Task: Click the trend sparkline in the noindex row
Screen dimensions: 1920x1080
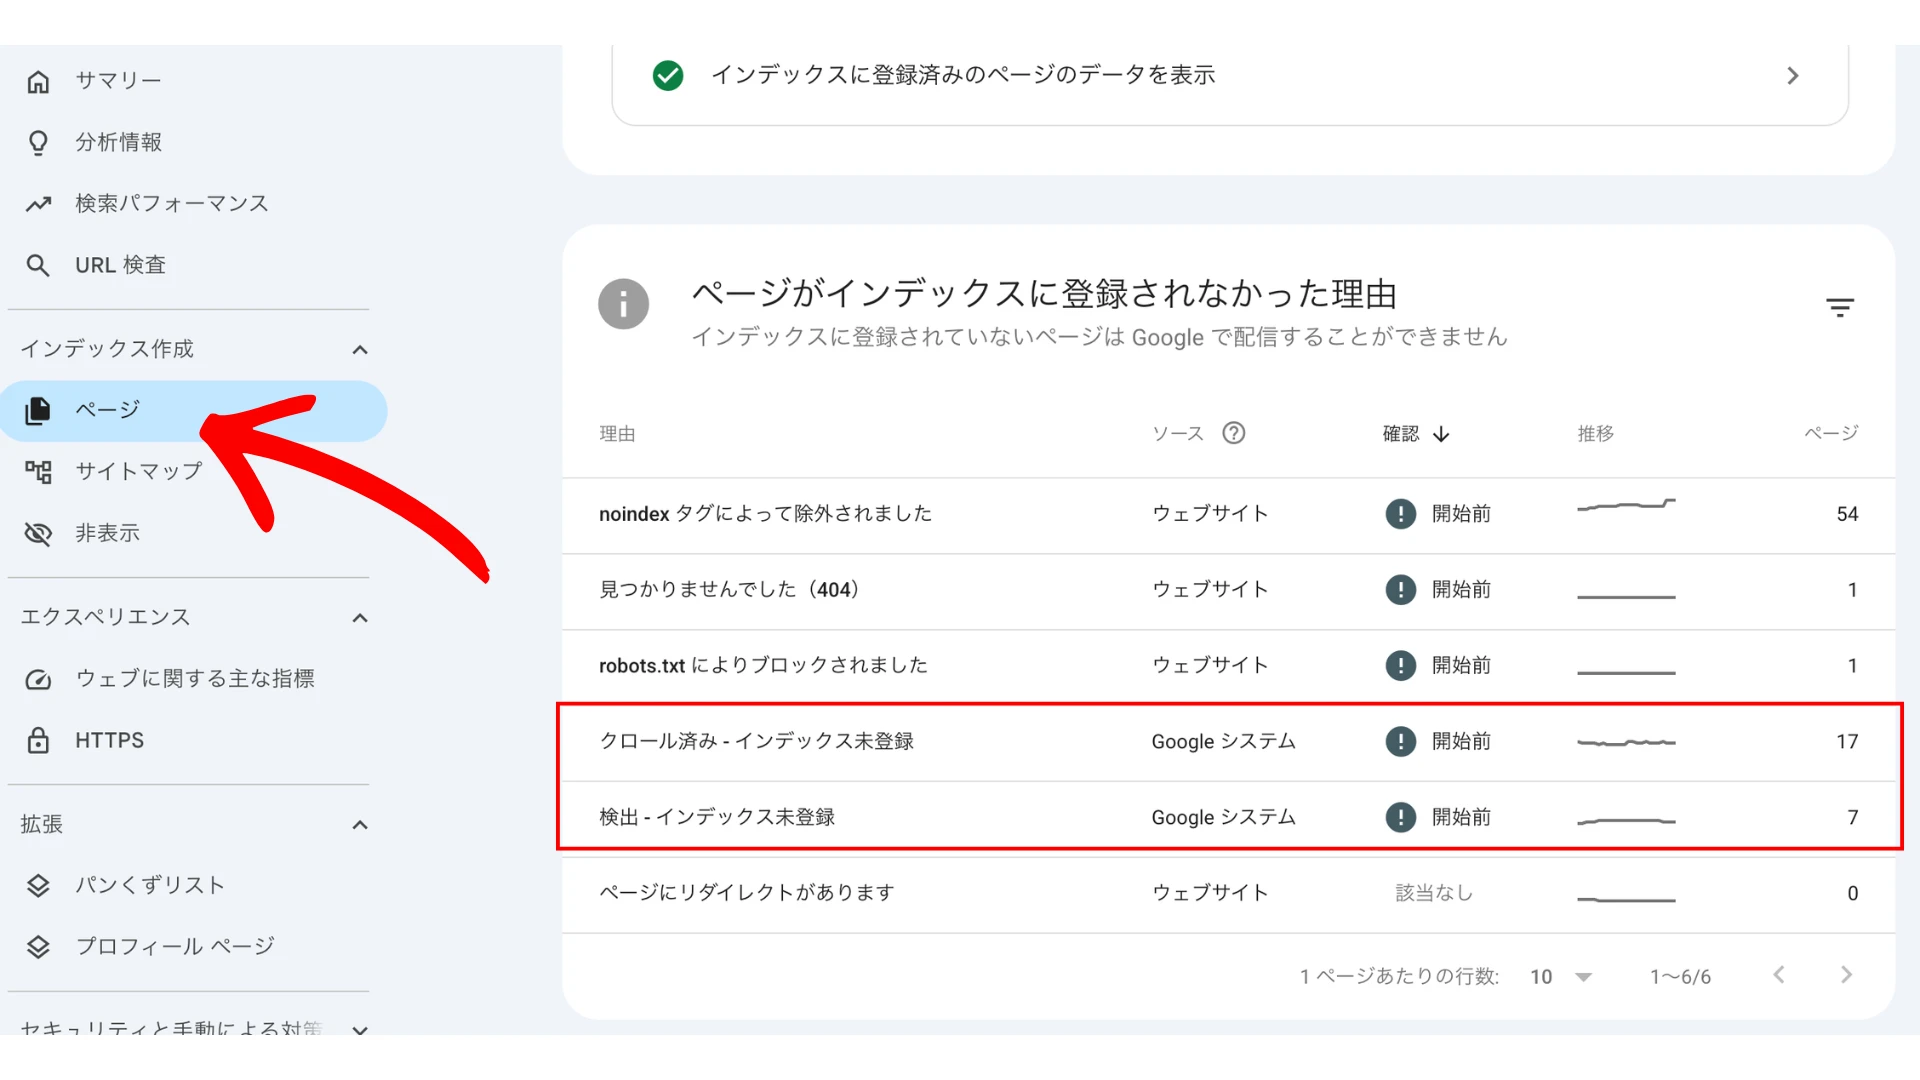Action: point(1626,505)
